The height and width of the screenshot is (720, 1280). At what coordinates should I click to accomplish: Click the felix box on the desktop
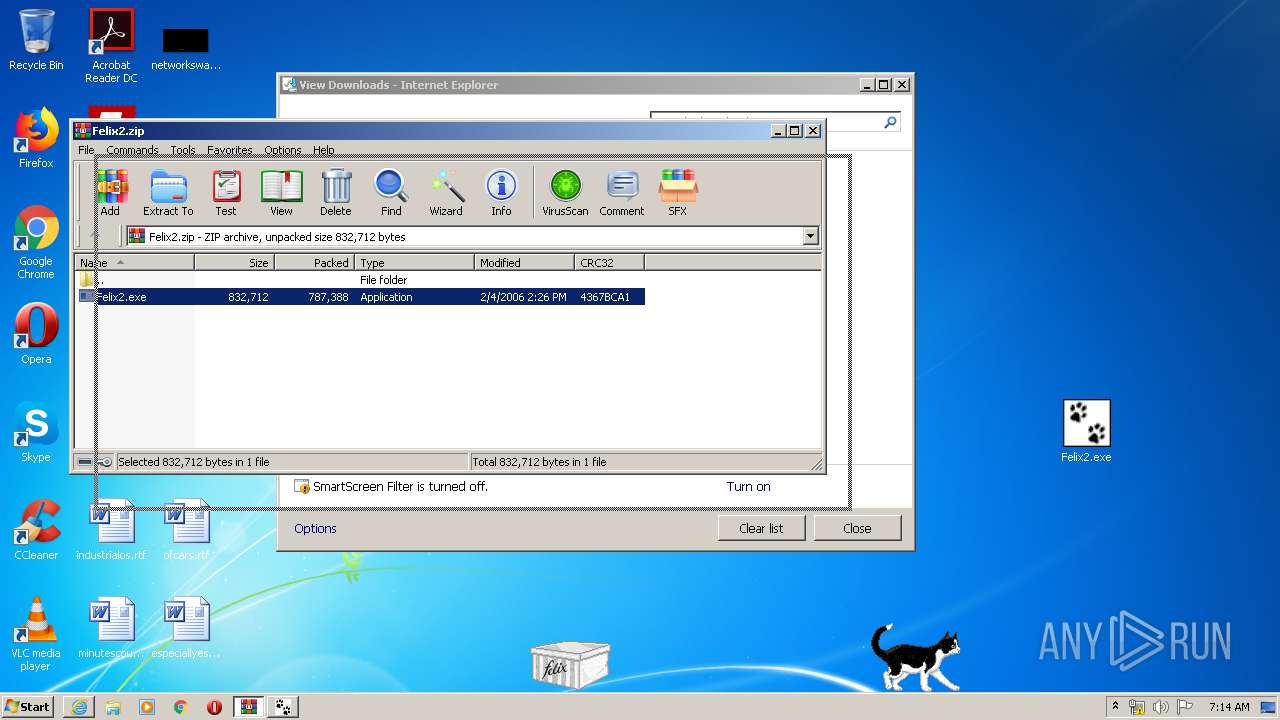(570, 664)
